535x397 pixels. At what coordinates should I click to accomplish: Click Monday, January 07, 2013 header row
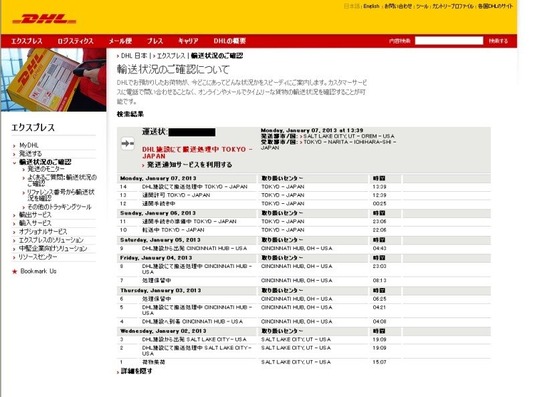(304, 178)
